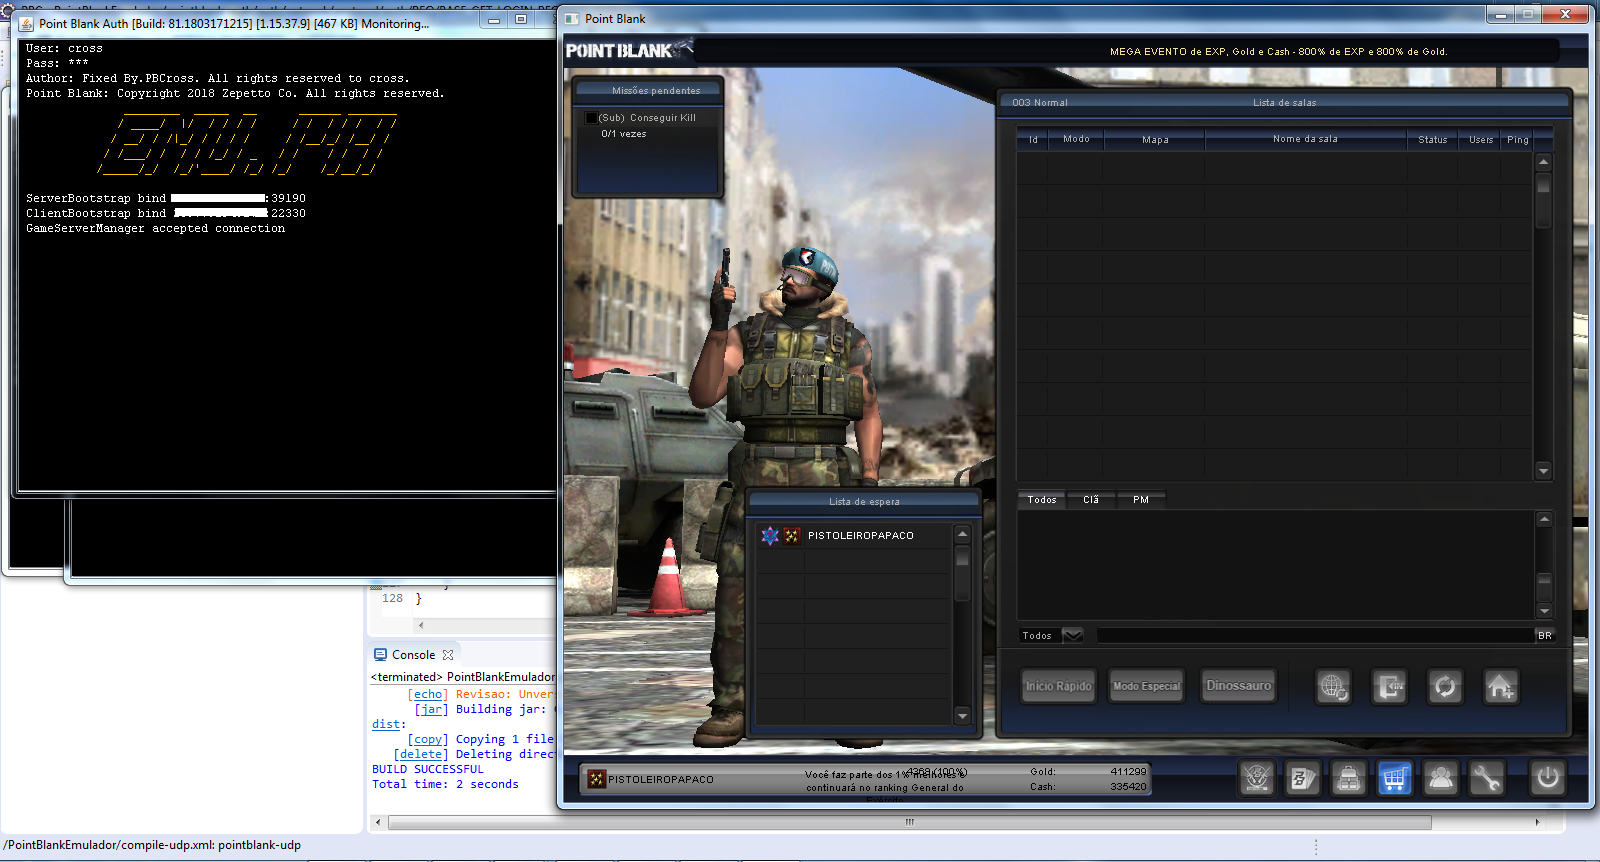
Task: Click the Point Blank logo at top left
Action: pos(628,49)
